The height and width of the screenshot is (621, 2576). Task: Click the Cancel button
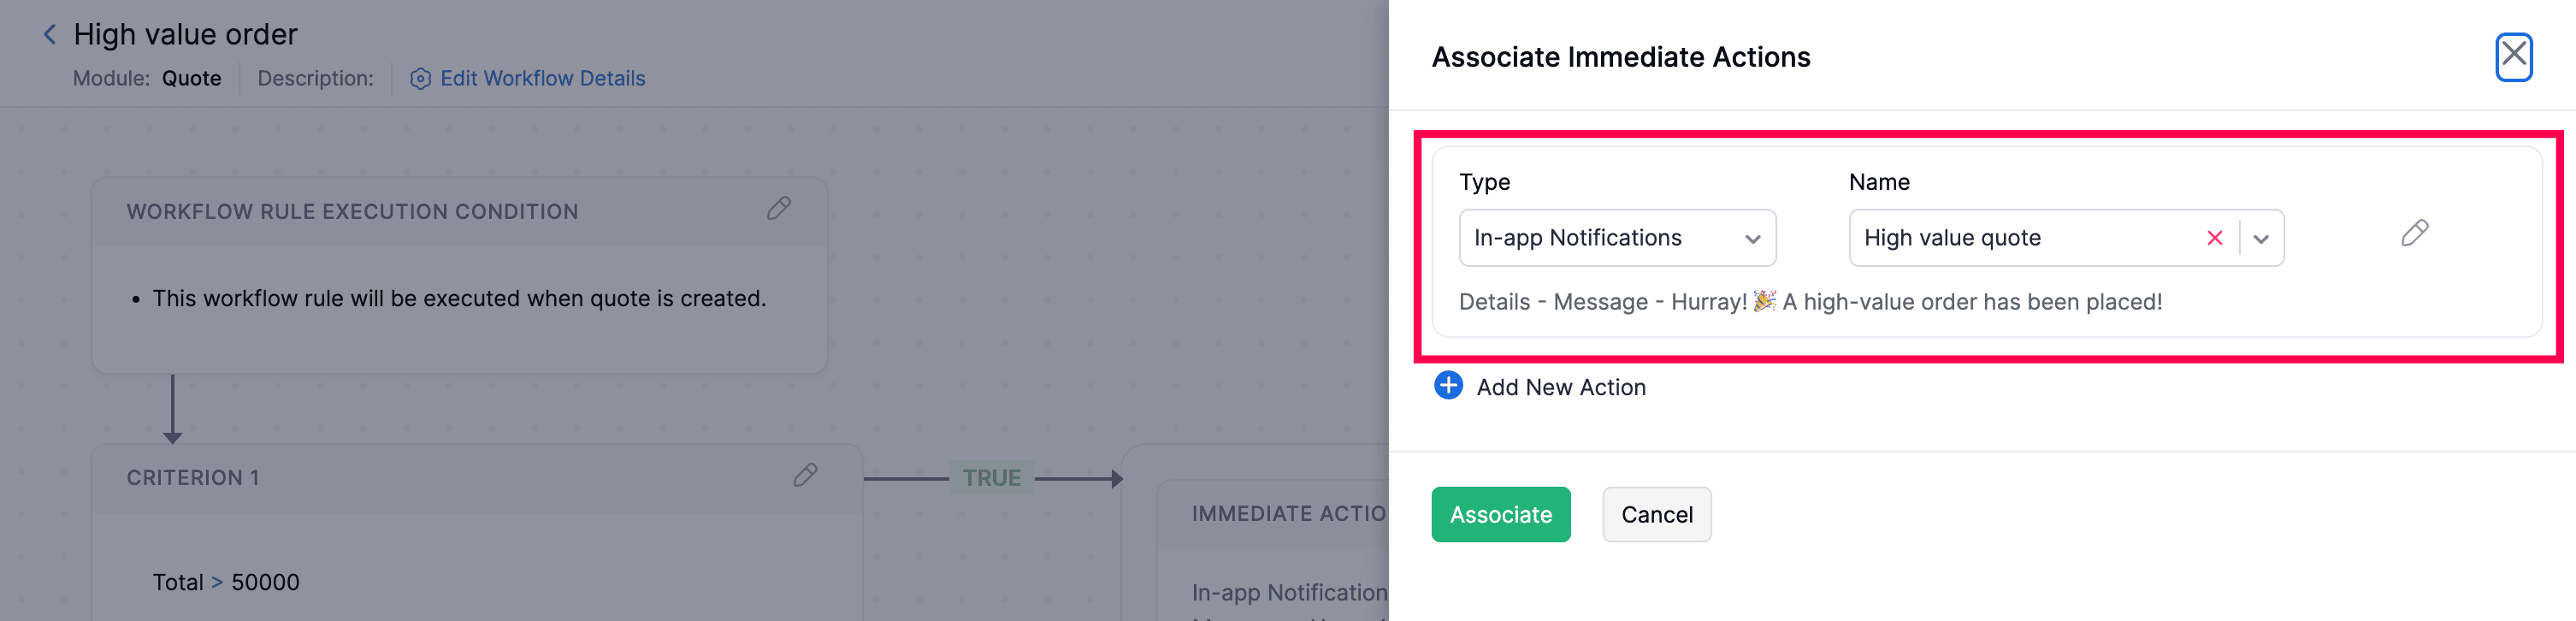1656,514
